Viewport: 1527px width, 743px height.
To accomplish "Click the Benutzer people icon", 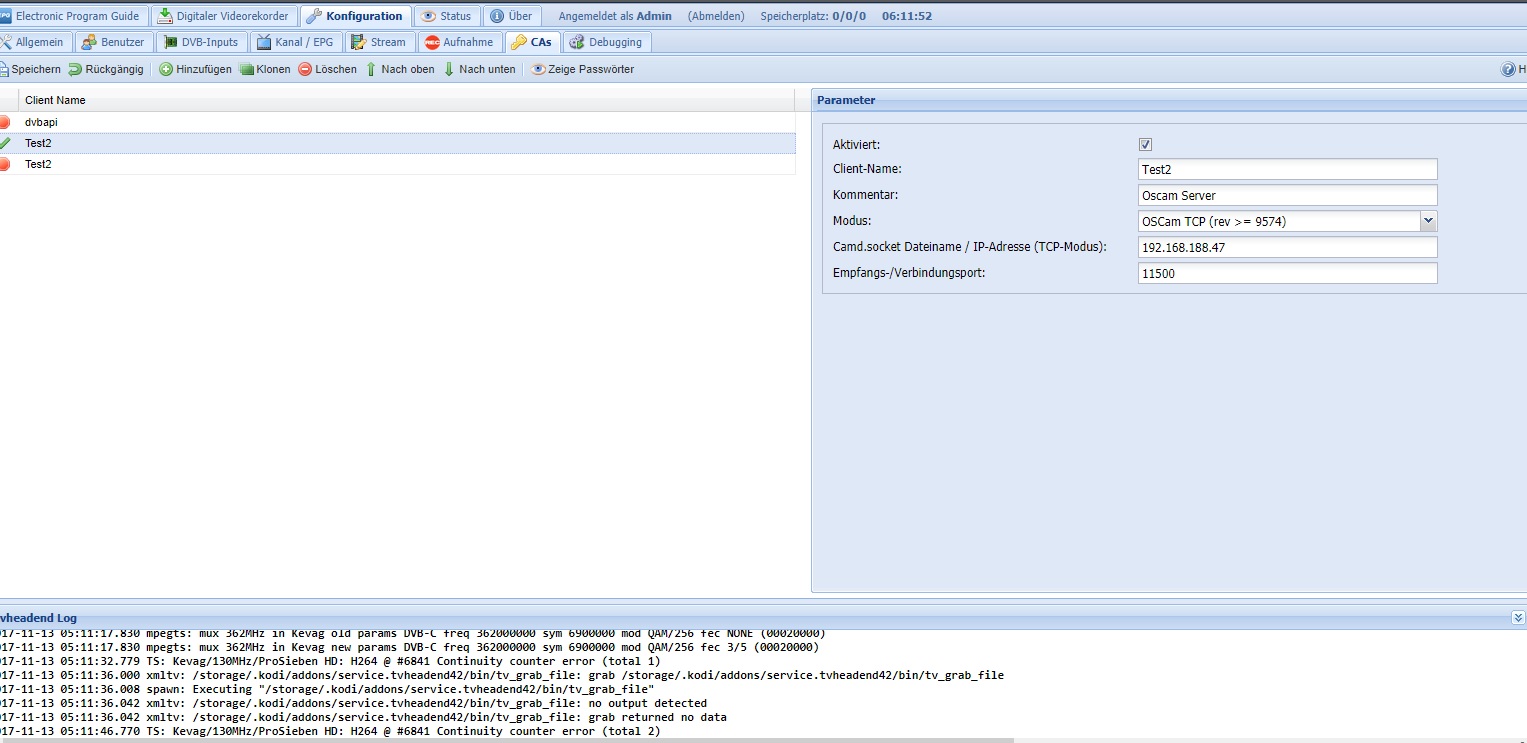I will pos(89,42).
